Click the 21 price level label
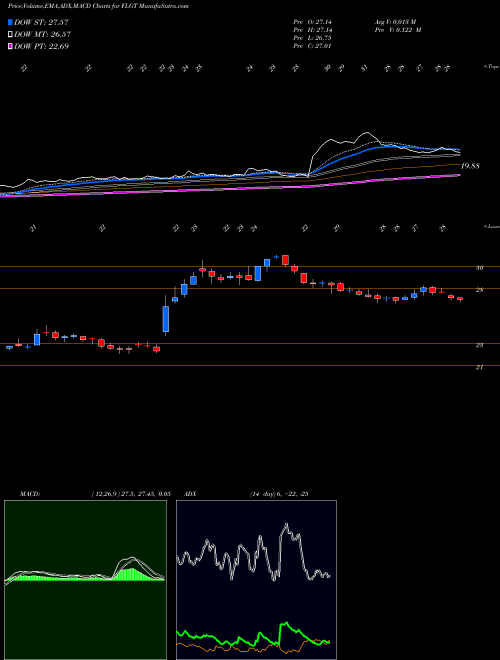Screen dimensions: 500x660 tap(479, 367)
